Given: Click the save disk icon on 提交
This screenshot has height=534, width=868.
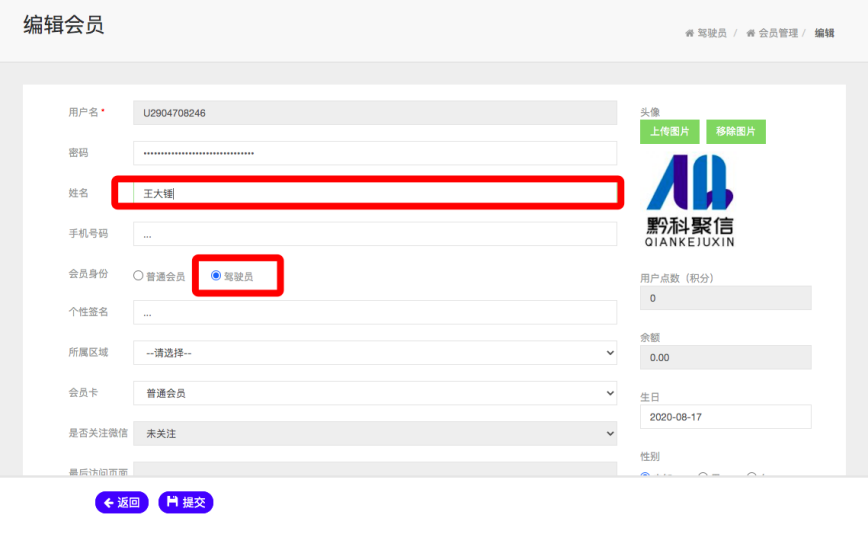Looking at the screenshot, I should [172, 503].
